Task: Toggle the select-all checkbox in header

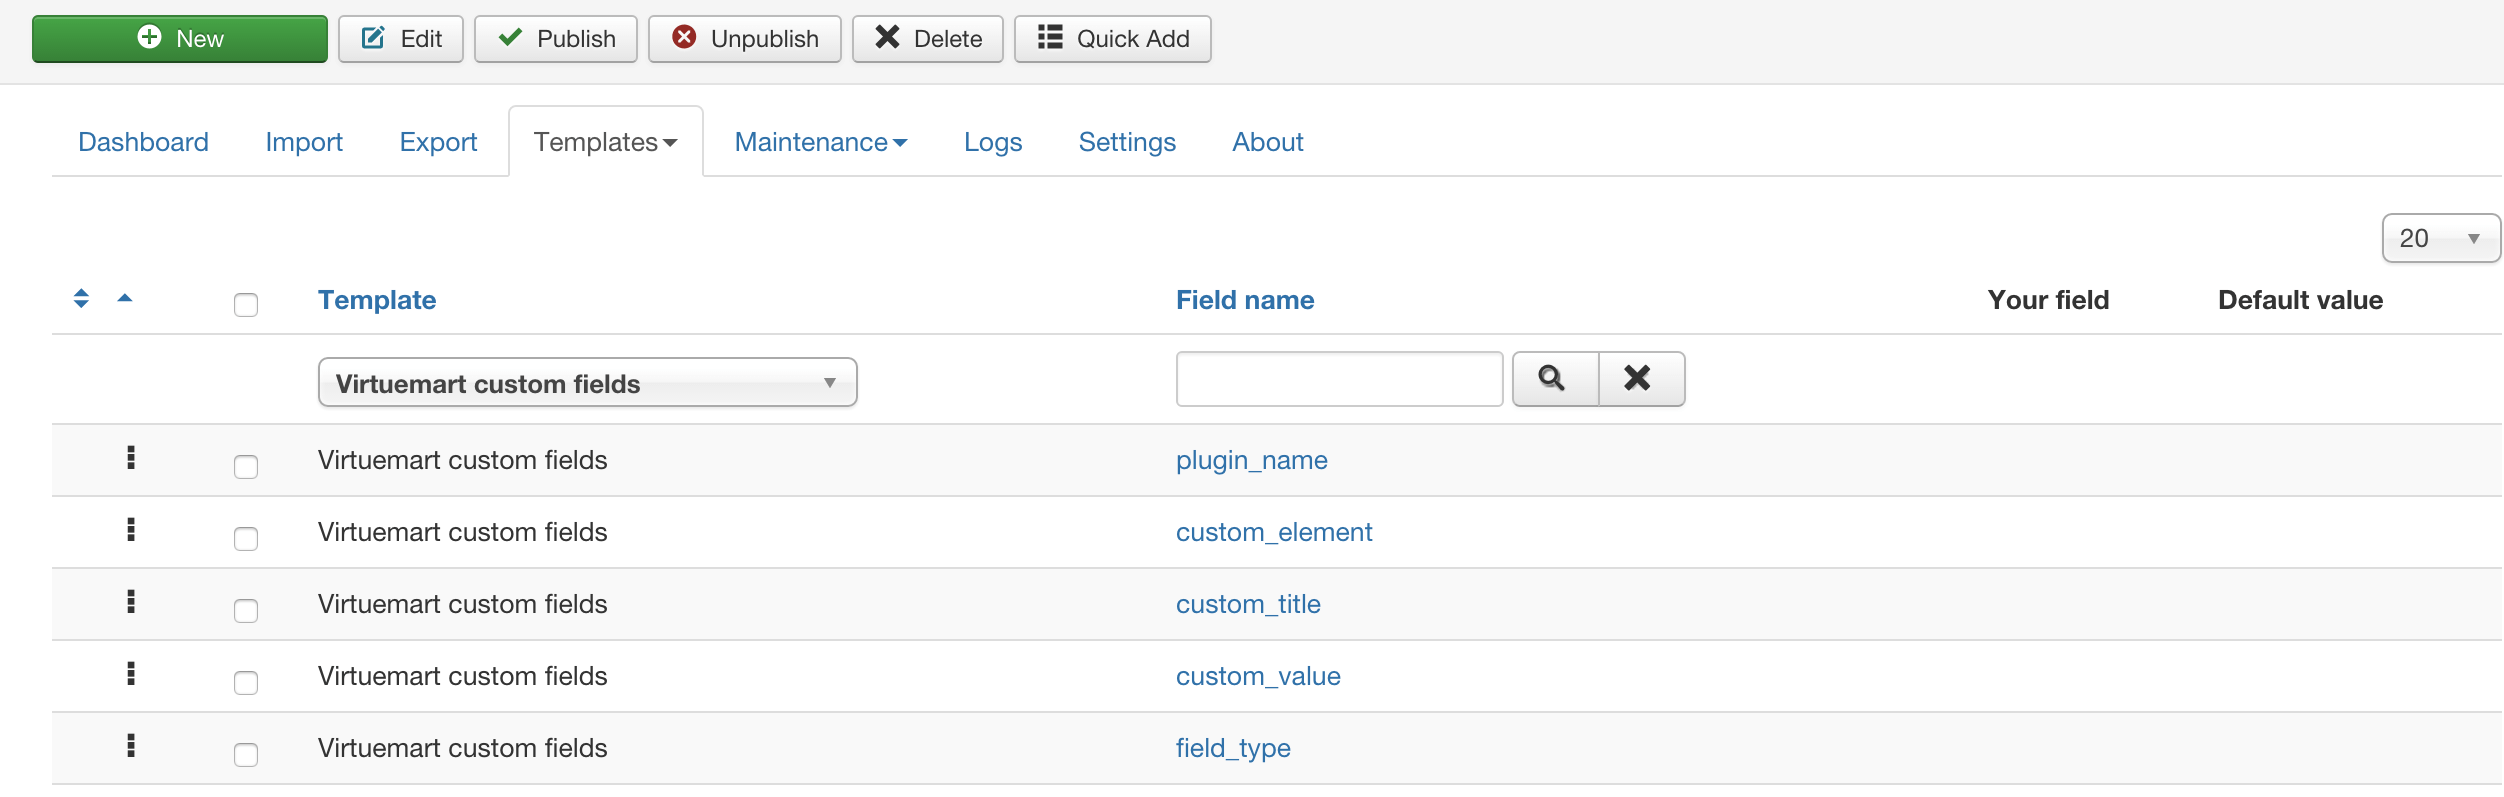Action: [x=246, y=304]
